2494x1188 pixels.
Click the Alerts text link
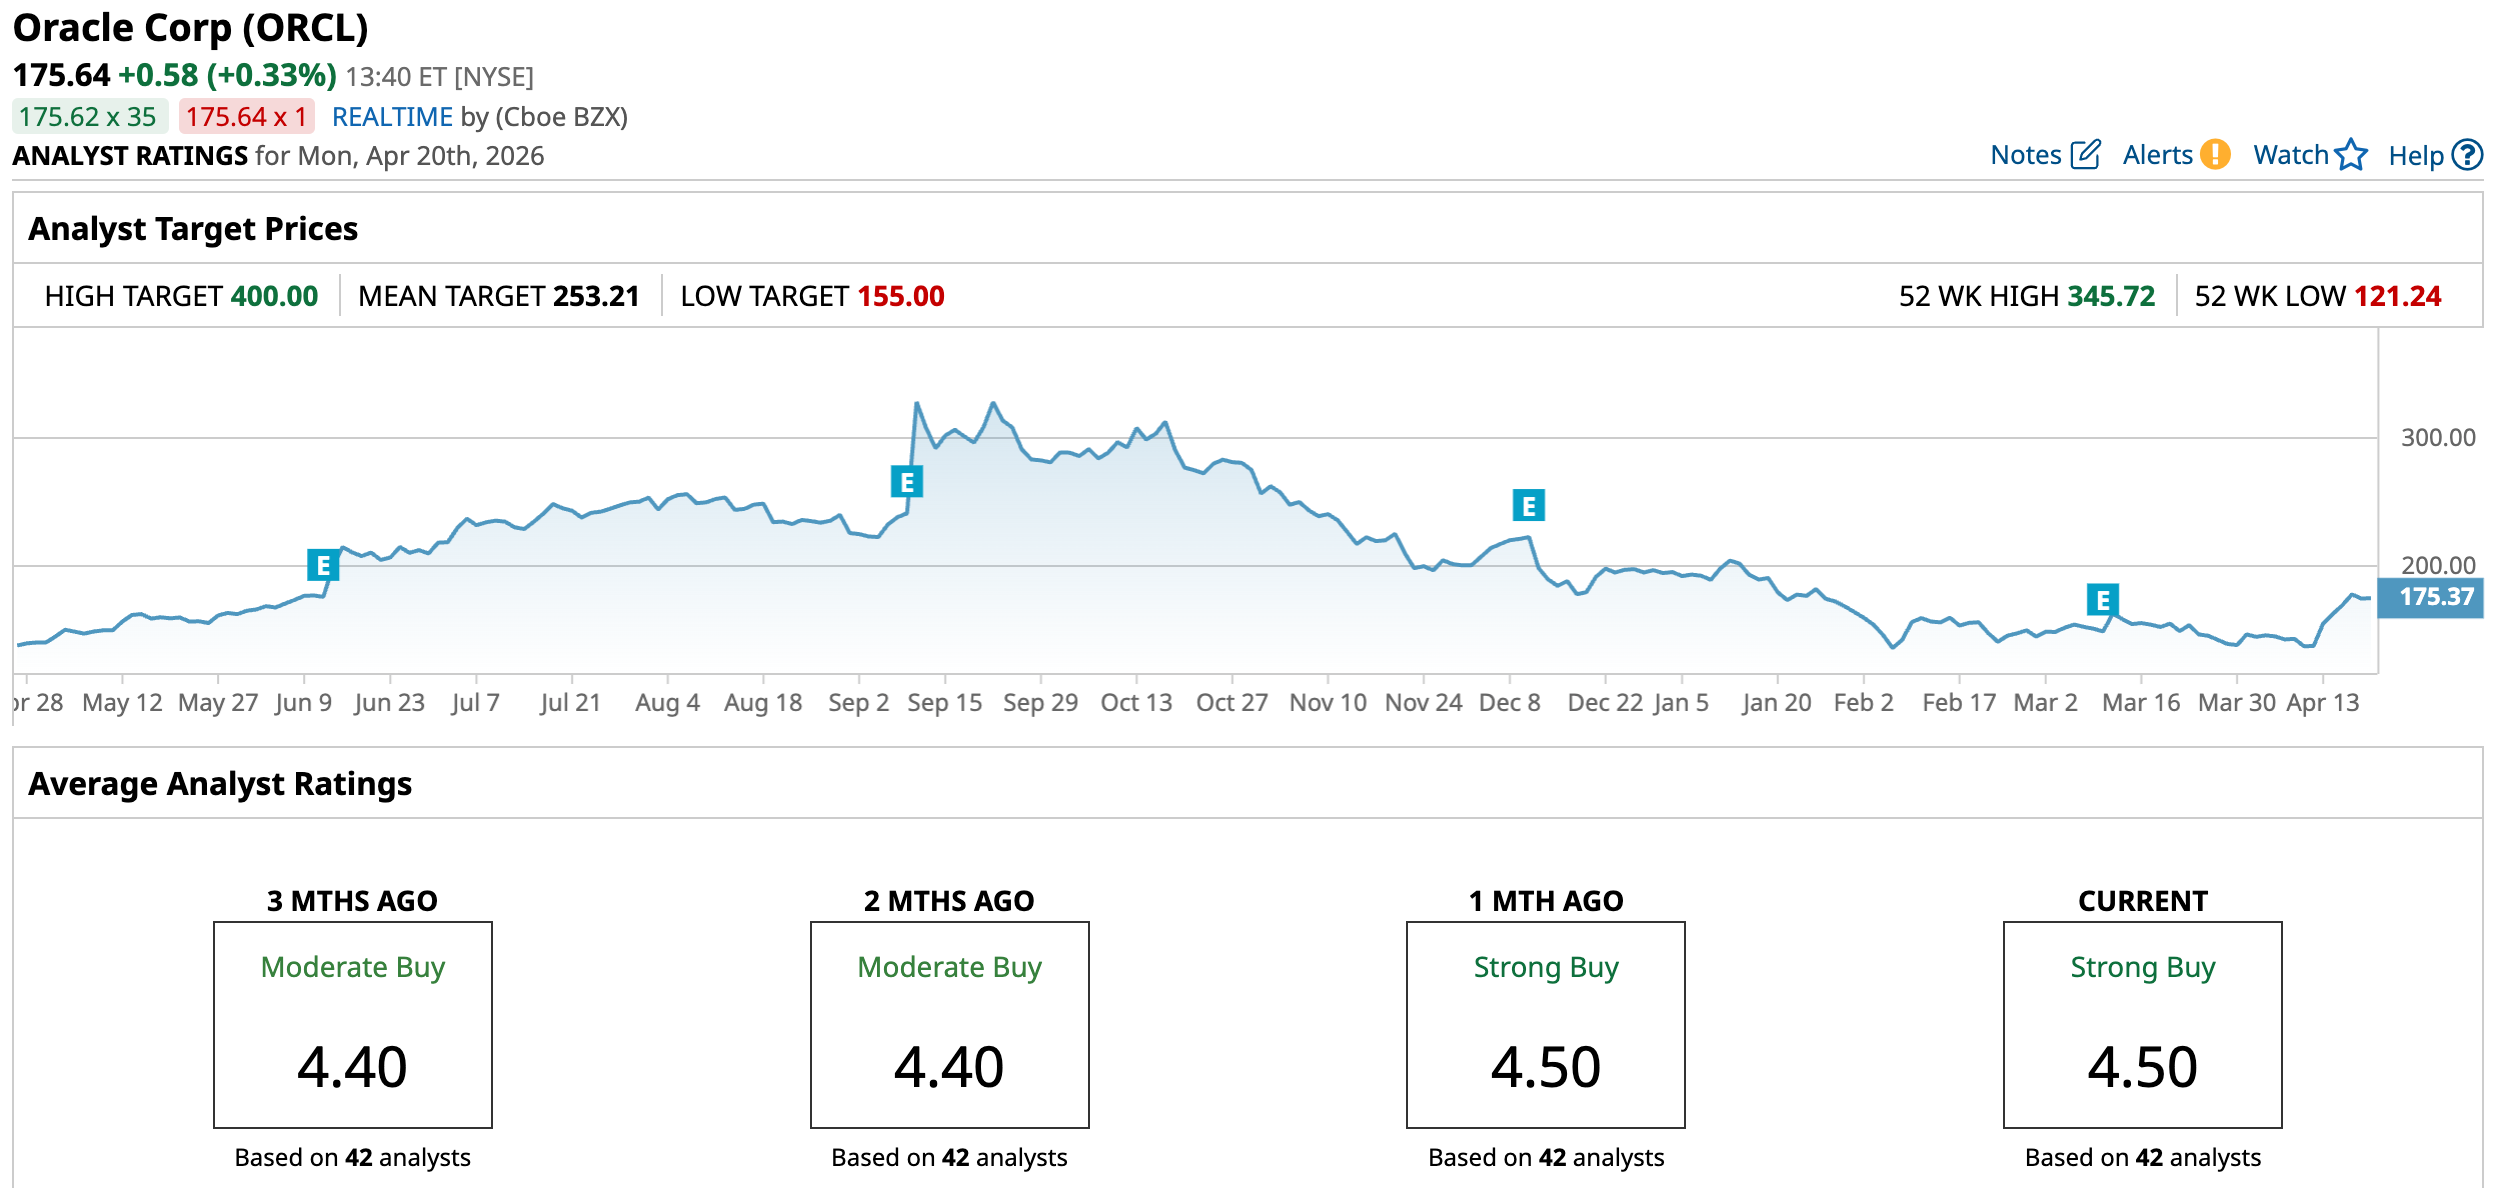click(x=2157, y=155)
